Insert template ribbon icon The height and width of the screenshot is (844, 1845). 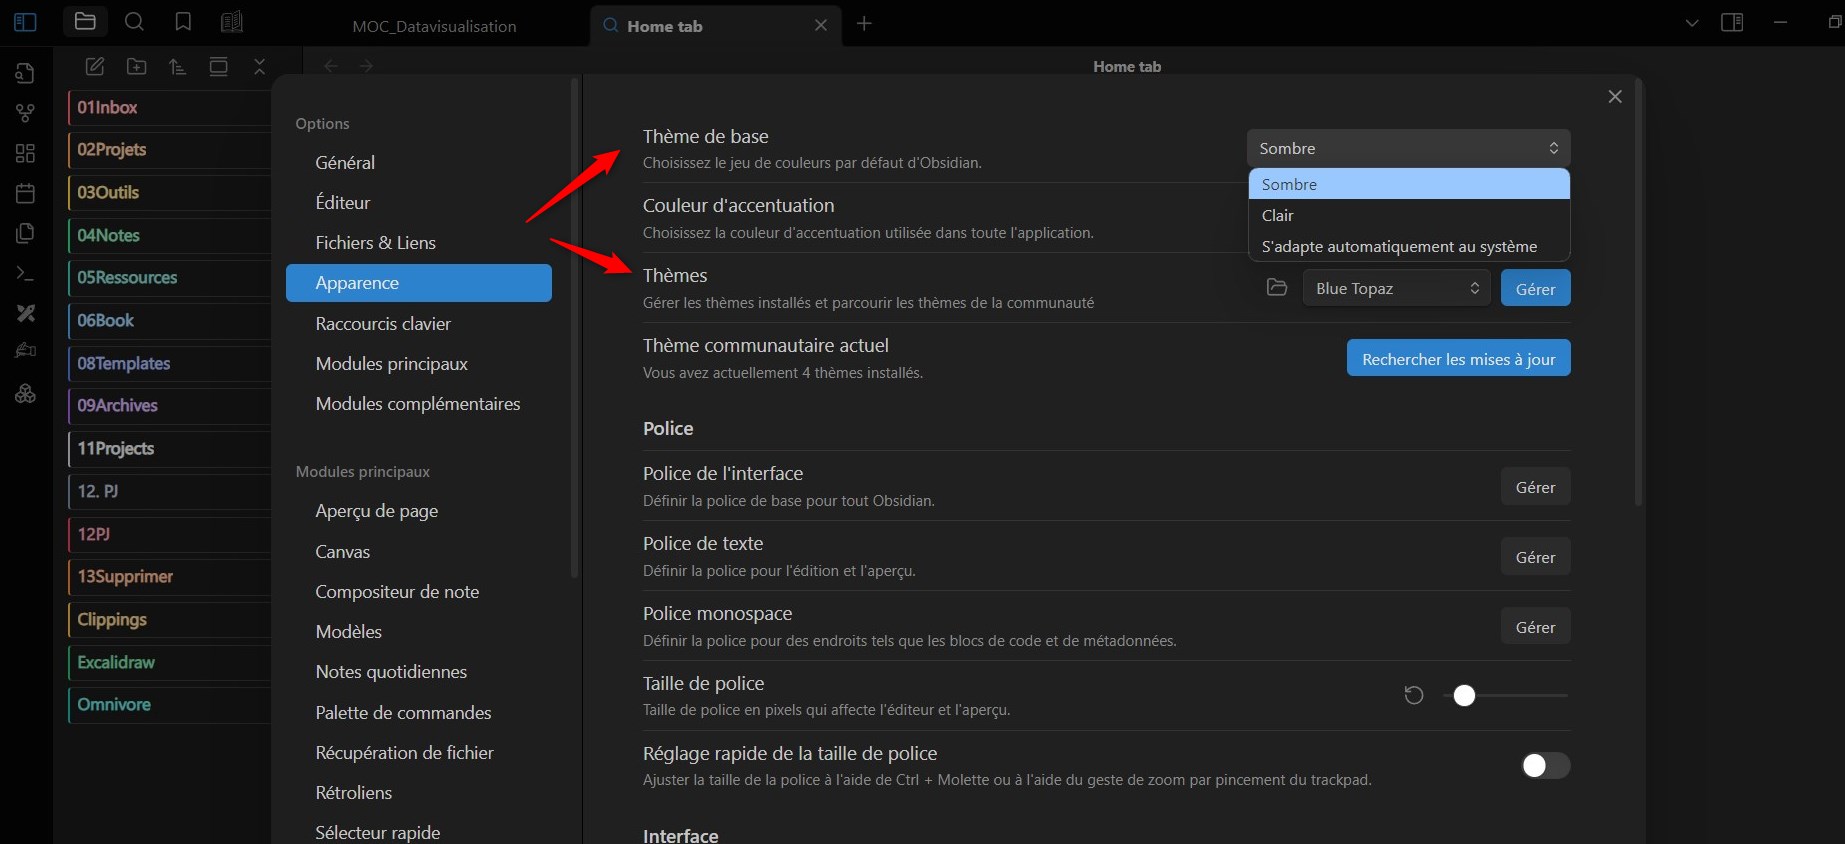tap(25, 233)
